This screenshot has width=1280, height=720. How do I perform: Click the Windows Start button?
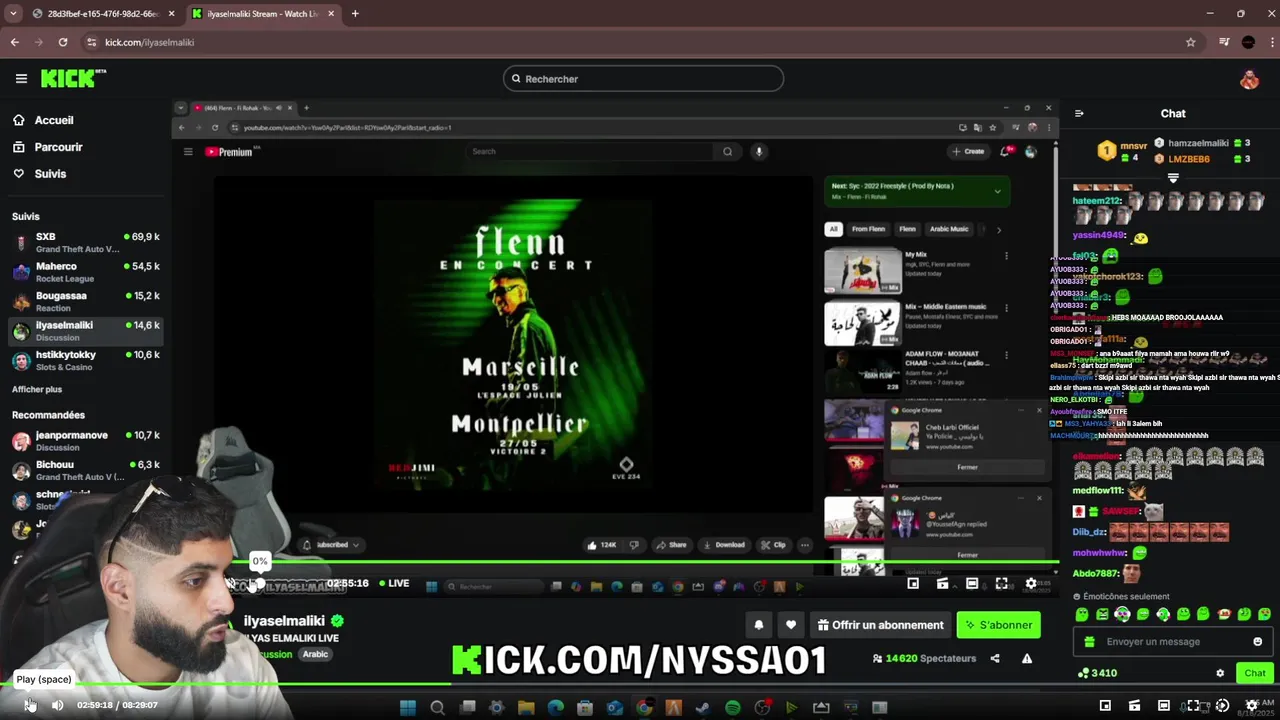coord(407,707)
